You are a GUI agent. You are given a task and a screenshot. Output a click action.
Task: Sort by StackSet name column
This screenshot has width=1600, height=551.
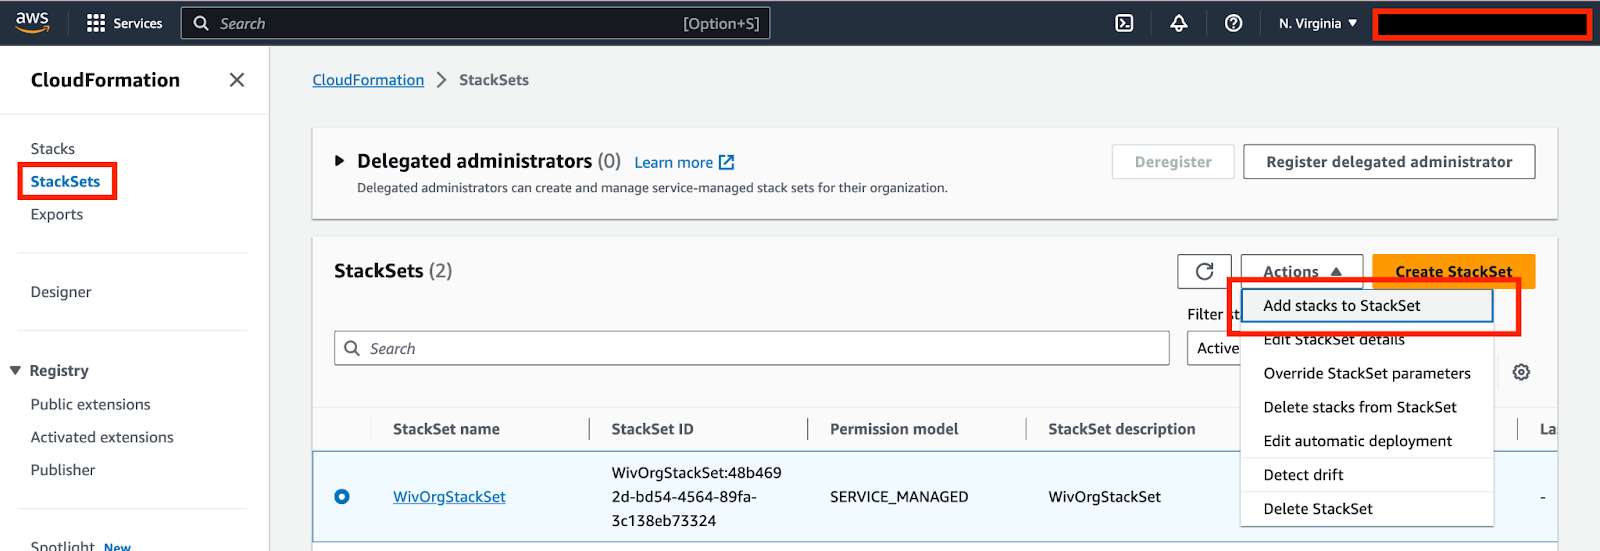[x=446, y=429]
